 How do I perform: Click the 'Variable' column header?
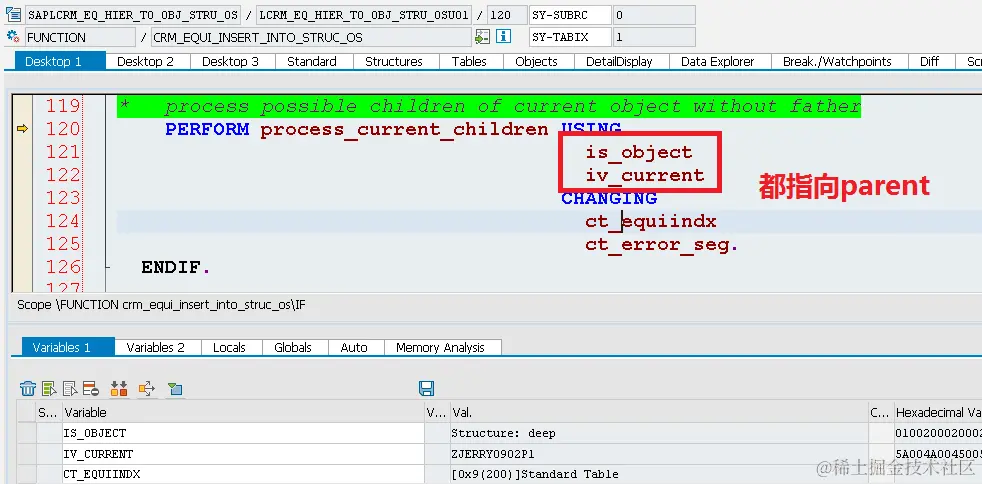point(243,413)
